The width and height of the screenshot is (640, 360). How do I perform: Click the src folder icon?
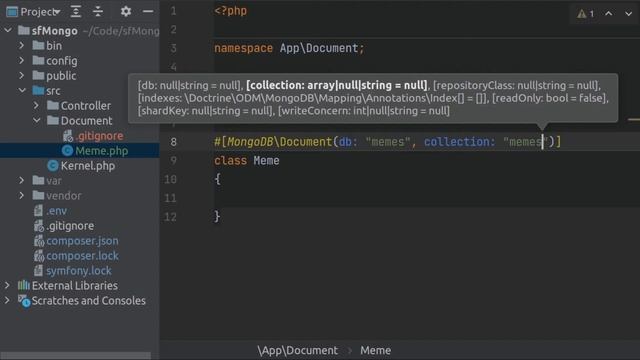tap(38, 90)
